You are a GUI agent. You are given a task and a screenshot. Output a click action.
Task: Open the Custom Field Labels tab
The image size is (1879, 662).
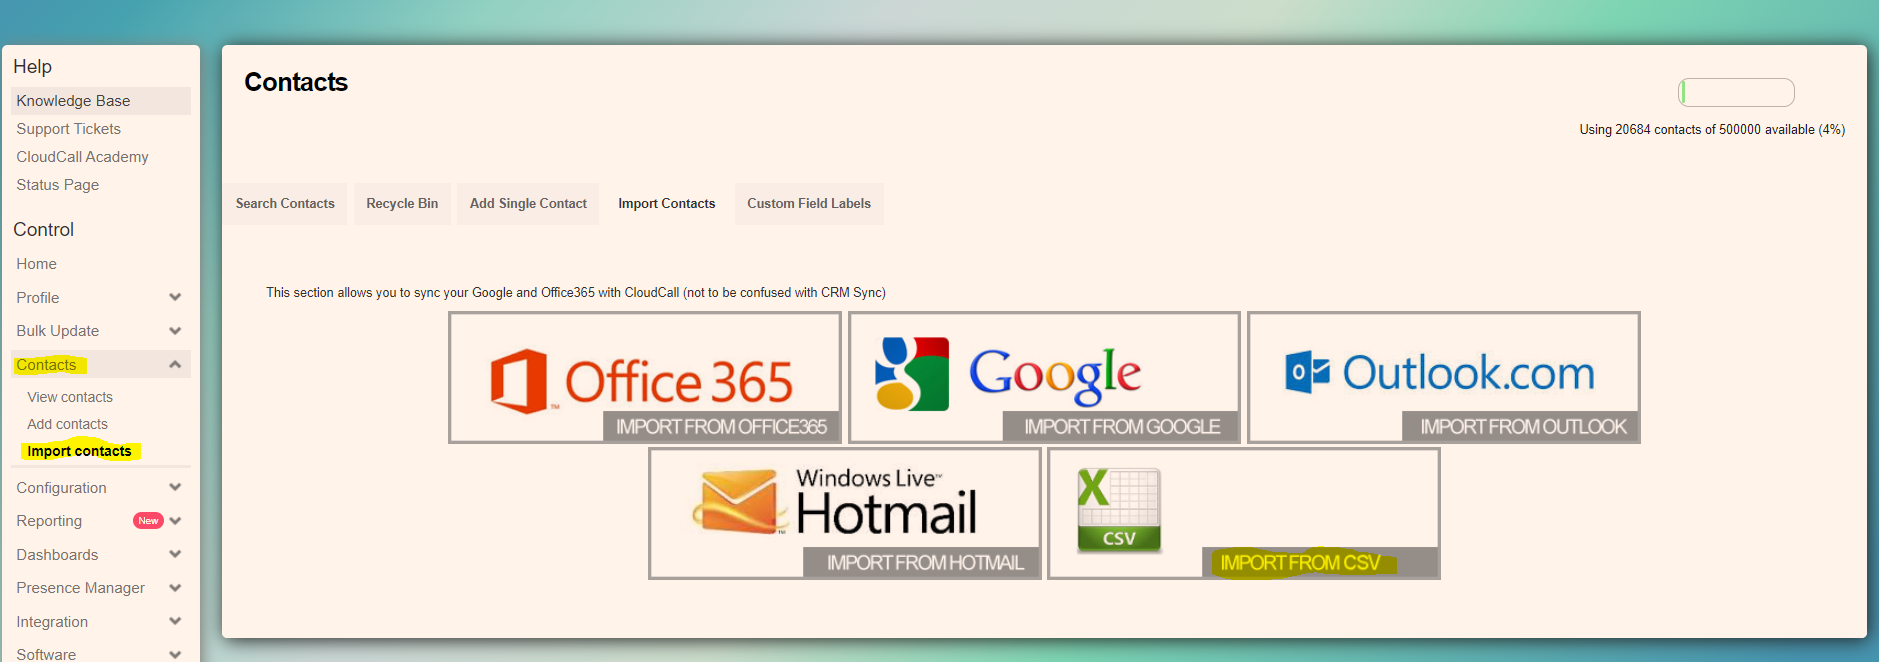(x=809, y=204)
